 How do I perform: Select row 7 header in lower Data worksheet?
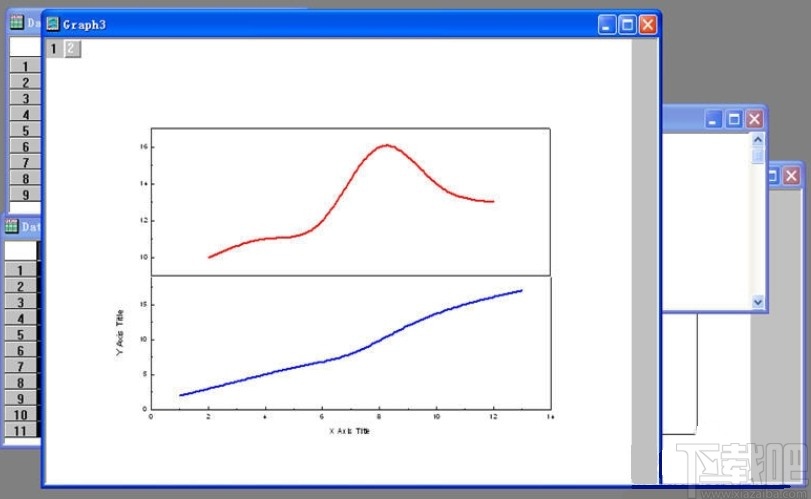[21, 367]
